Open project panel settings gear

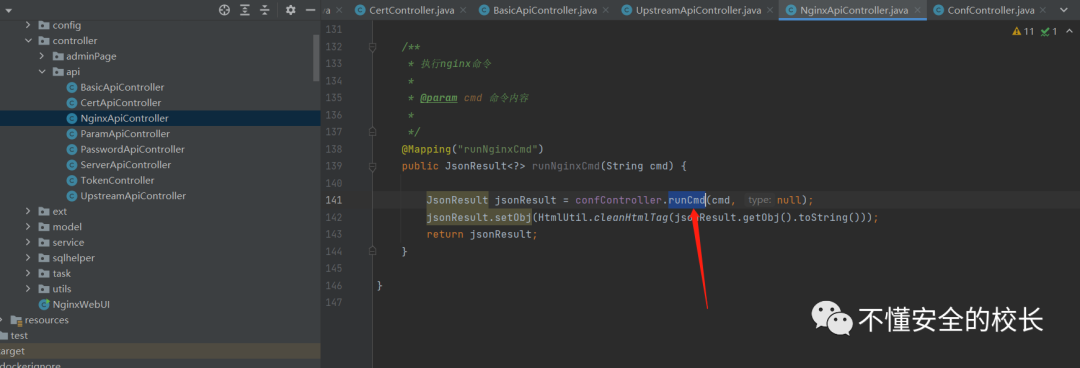(x=291, y=10)
